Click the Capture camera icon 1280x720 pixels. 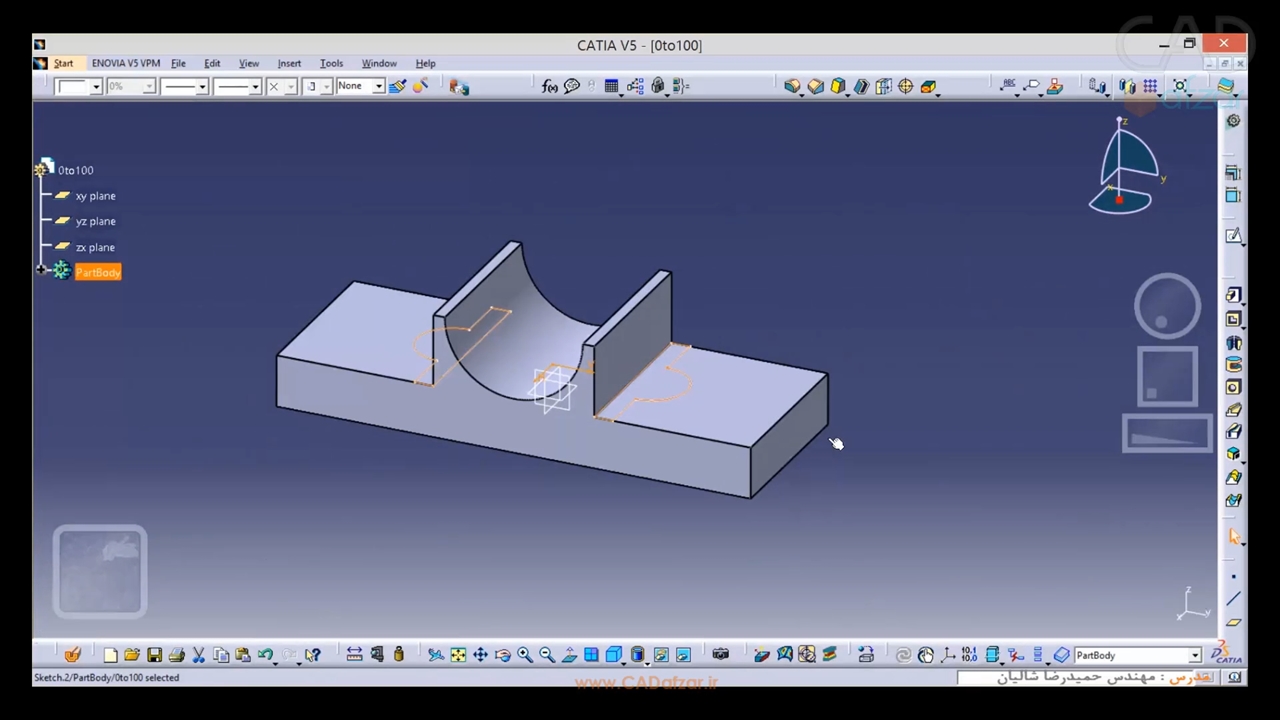(x=720, y=655)
